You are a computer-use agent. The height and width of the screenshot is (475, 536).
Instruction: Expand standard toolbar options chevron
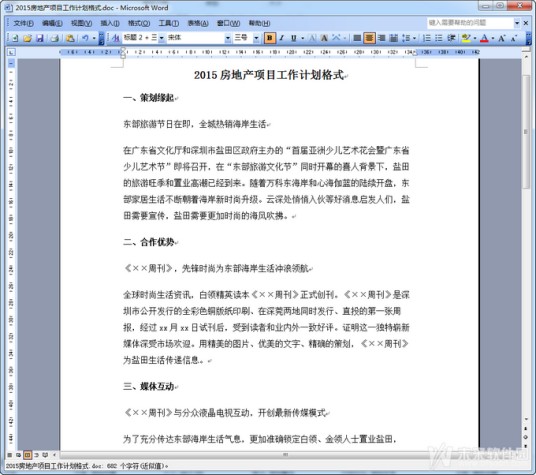click(101, 38)
